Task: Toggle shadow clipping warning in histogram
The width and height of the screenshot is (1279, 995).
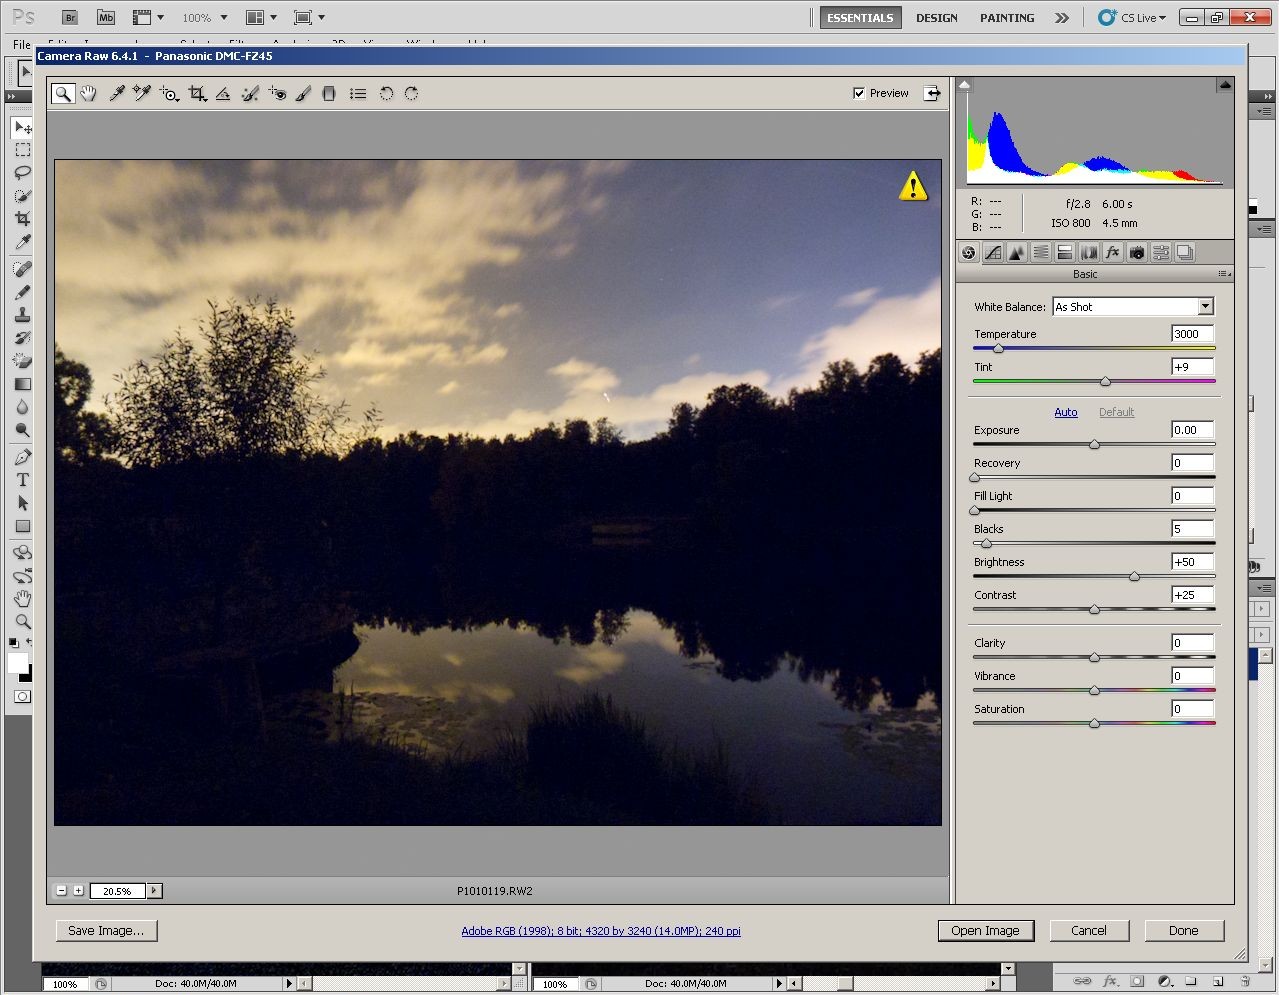Action: click(965, 85)
